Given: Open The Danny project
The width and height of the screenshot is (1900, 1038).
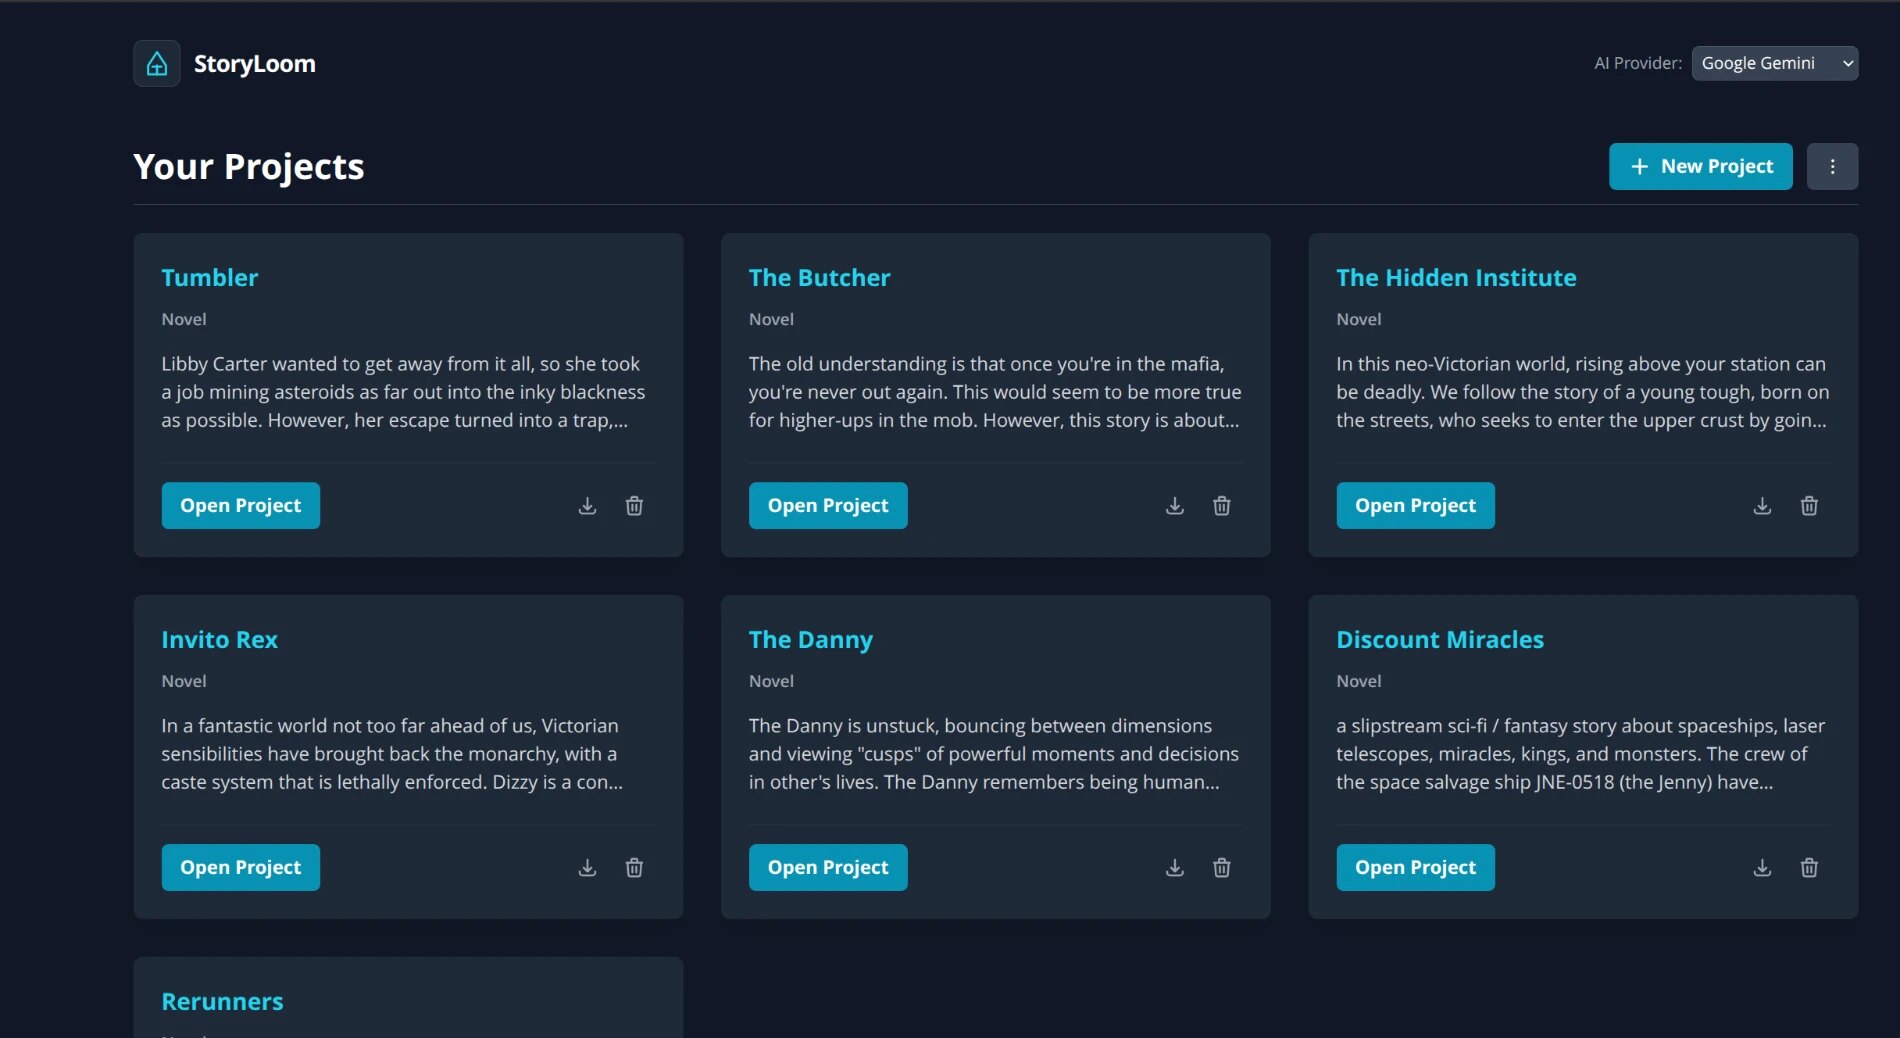Looking at the screenshot, I should click(x=828, y=868).
